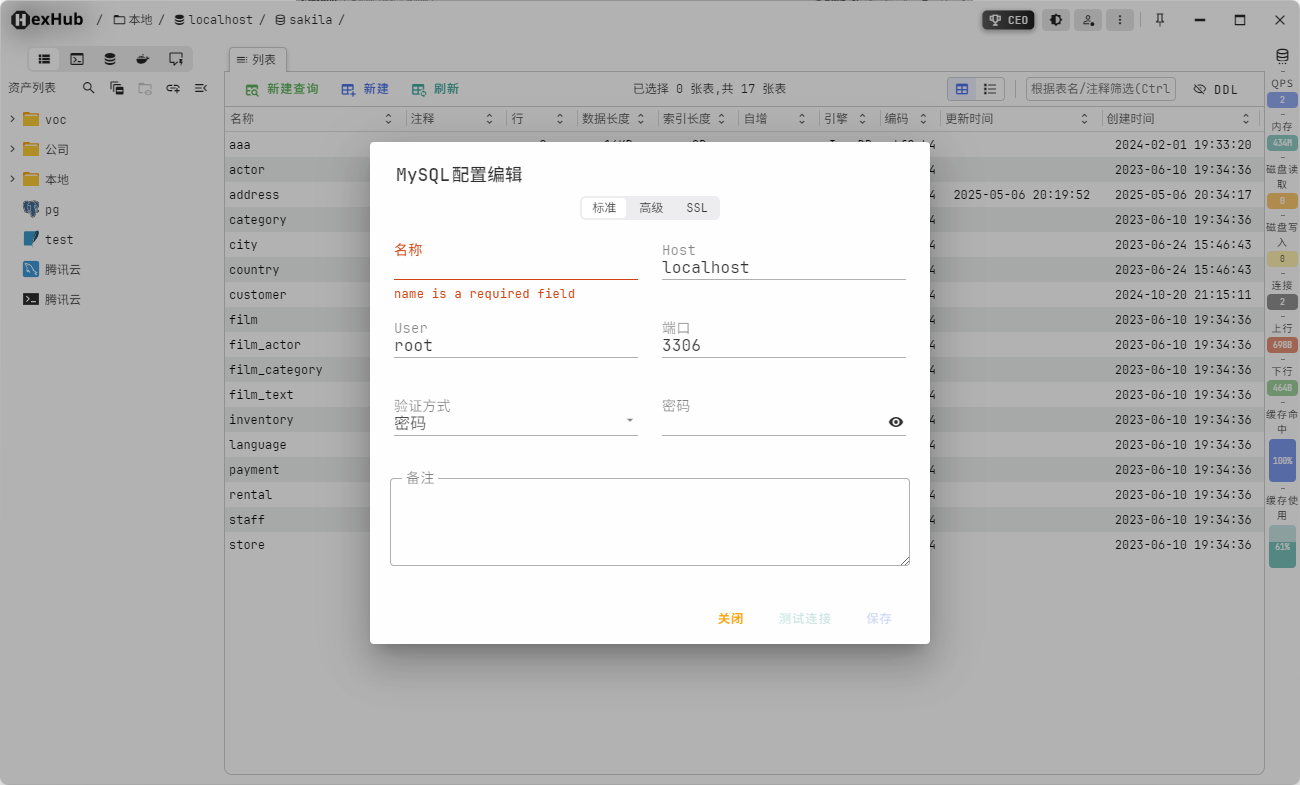Switch to the SSL tab

pos(696,208)
